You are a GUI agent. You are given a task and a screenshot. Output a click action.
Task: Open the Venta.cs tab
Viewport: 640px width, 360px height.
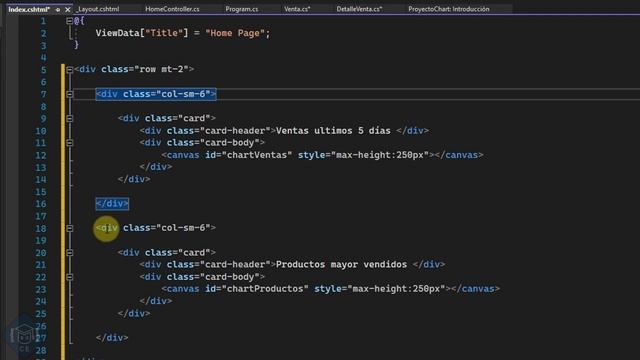[x=297, y=9]
